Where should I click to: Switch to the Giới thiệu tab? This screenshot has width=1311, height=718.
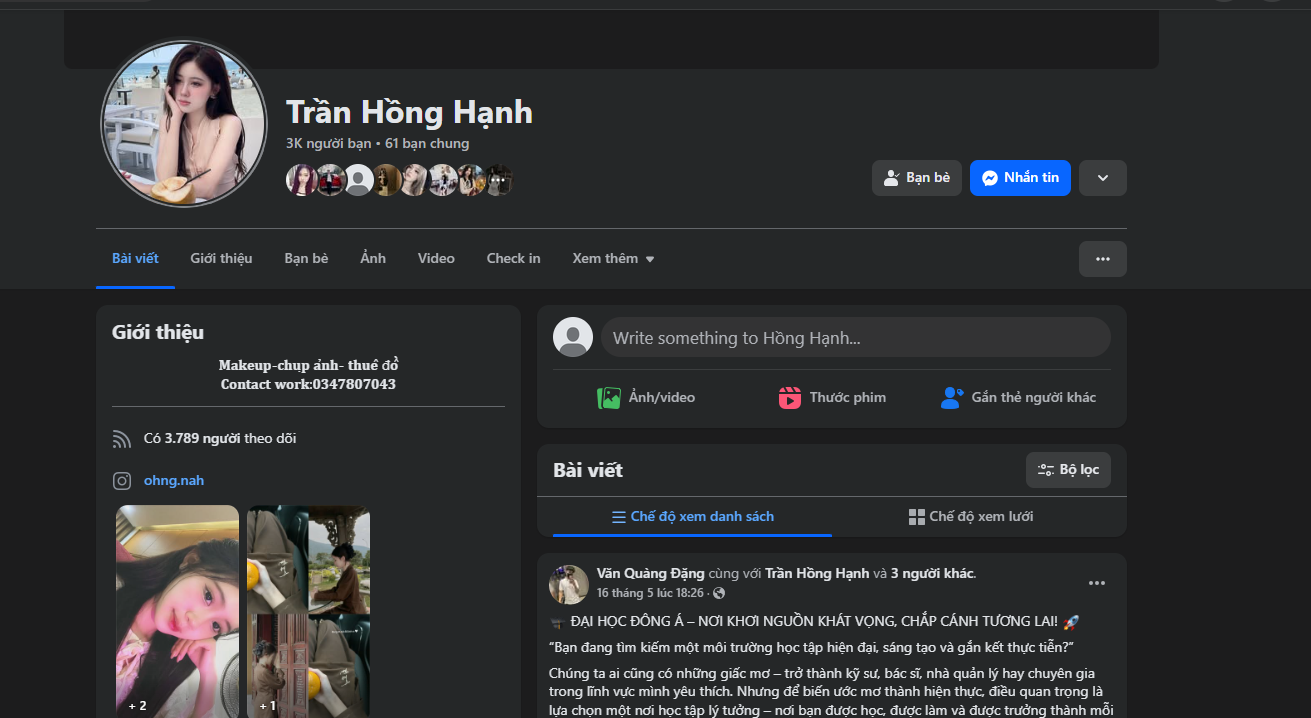221,258
